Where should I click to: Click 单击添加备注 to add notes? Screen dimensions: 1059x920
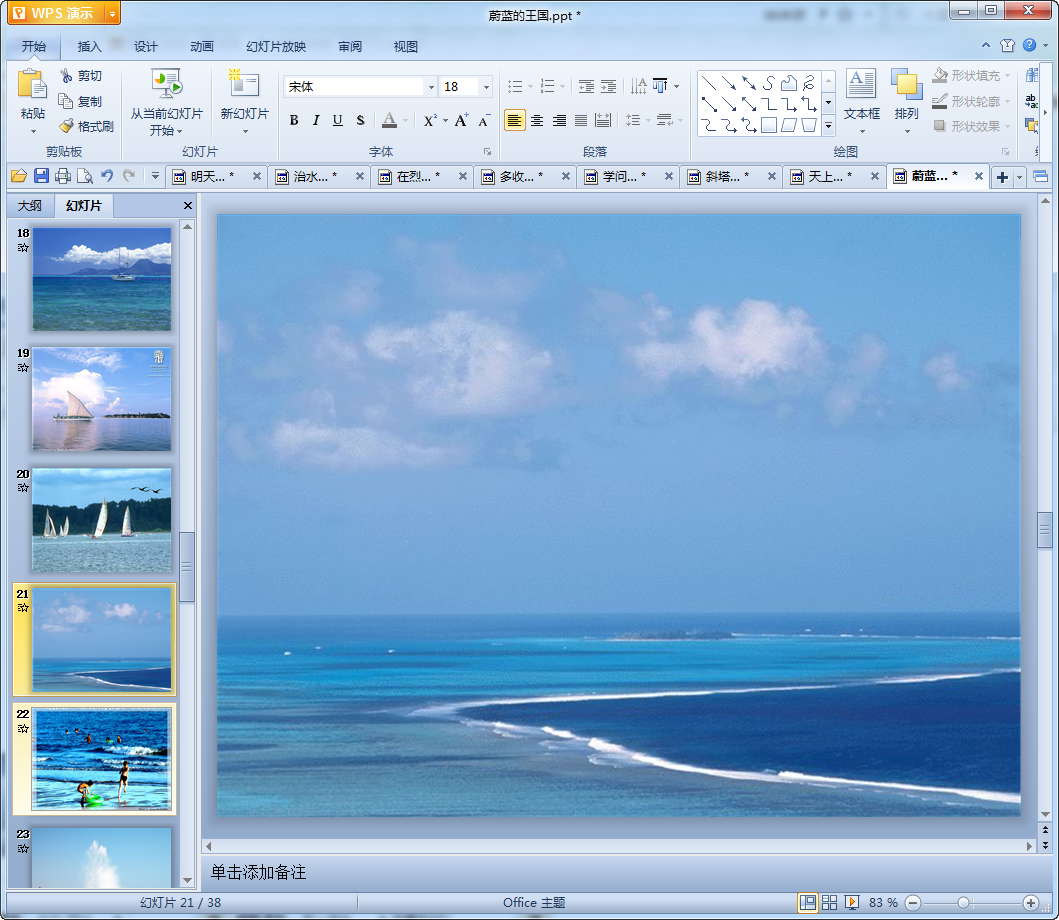pyautogui.click(x=258, y=873)
